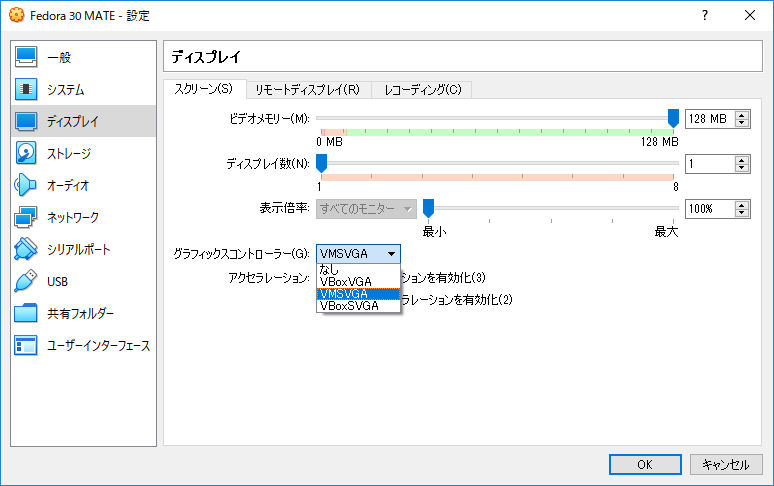Open the 共有フォルダー folder icon

click(x=26, y=313)
